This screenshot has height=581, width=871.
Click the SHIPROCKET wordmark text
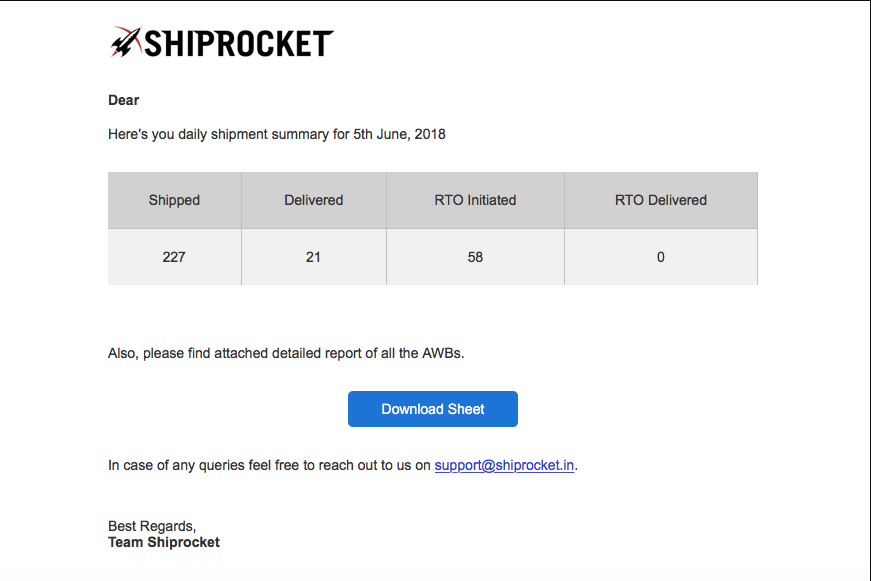click(x=239, y=44)
